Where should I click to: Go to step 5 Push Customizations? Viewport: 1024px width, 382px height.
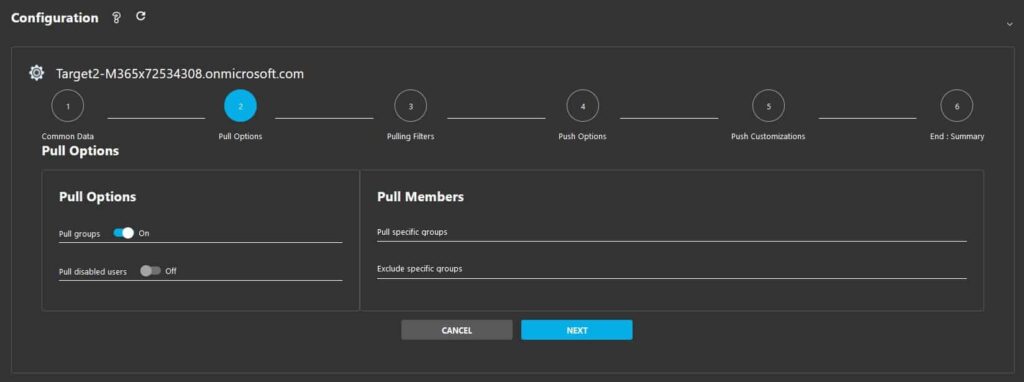tap(769, 106)
